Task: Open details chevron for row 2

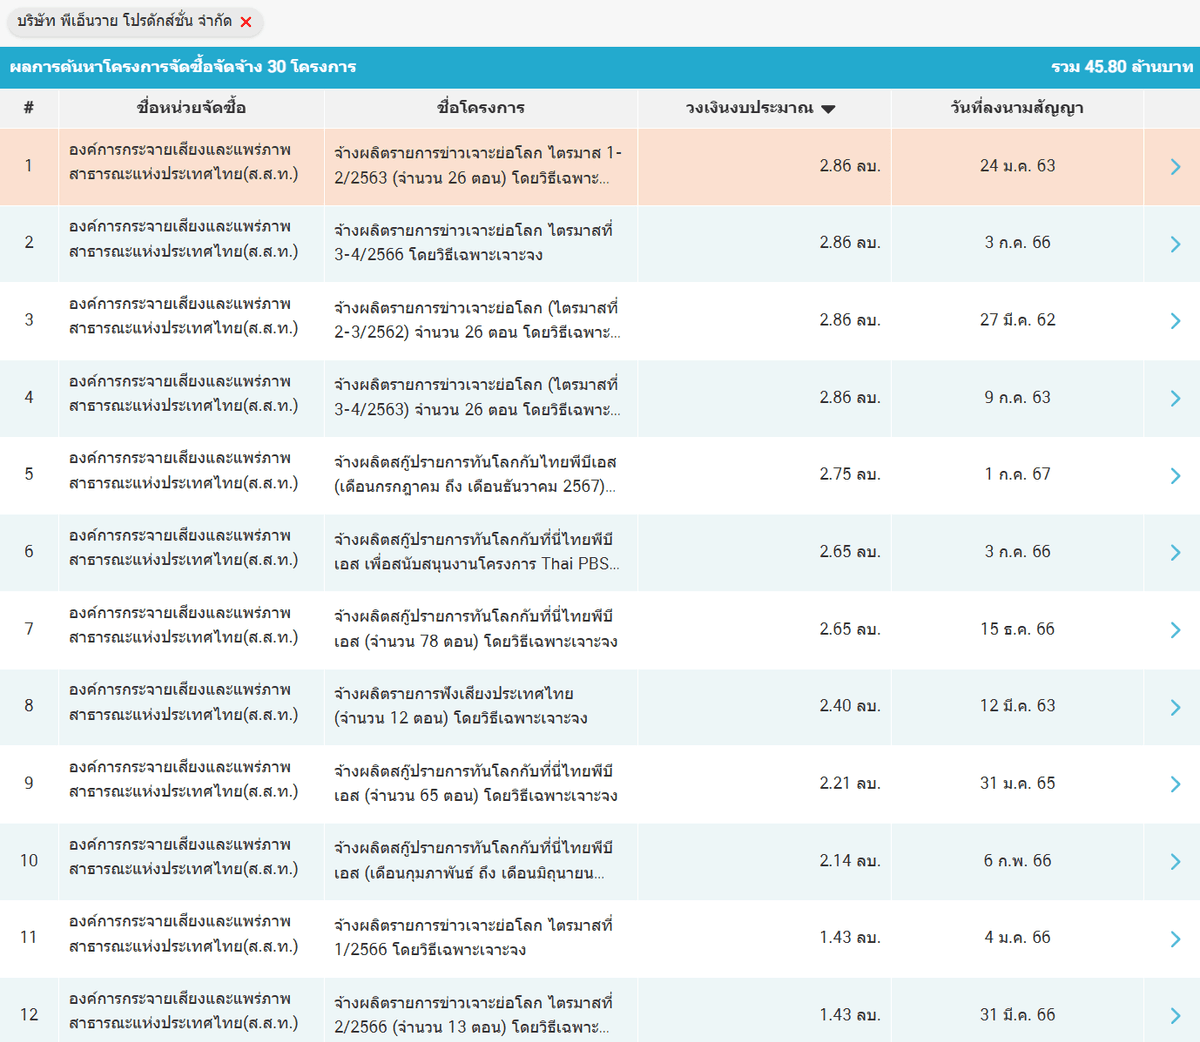Action: click(1175, 244)
